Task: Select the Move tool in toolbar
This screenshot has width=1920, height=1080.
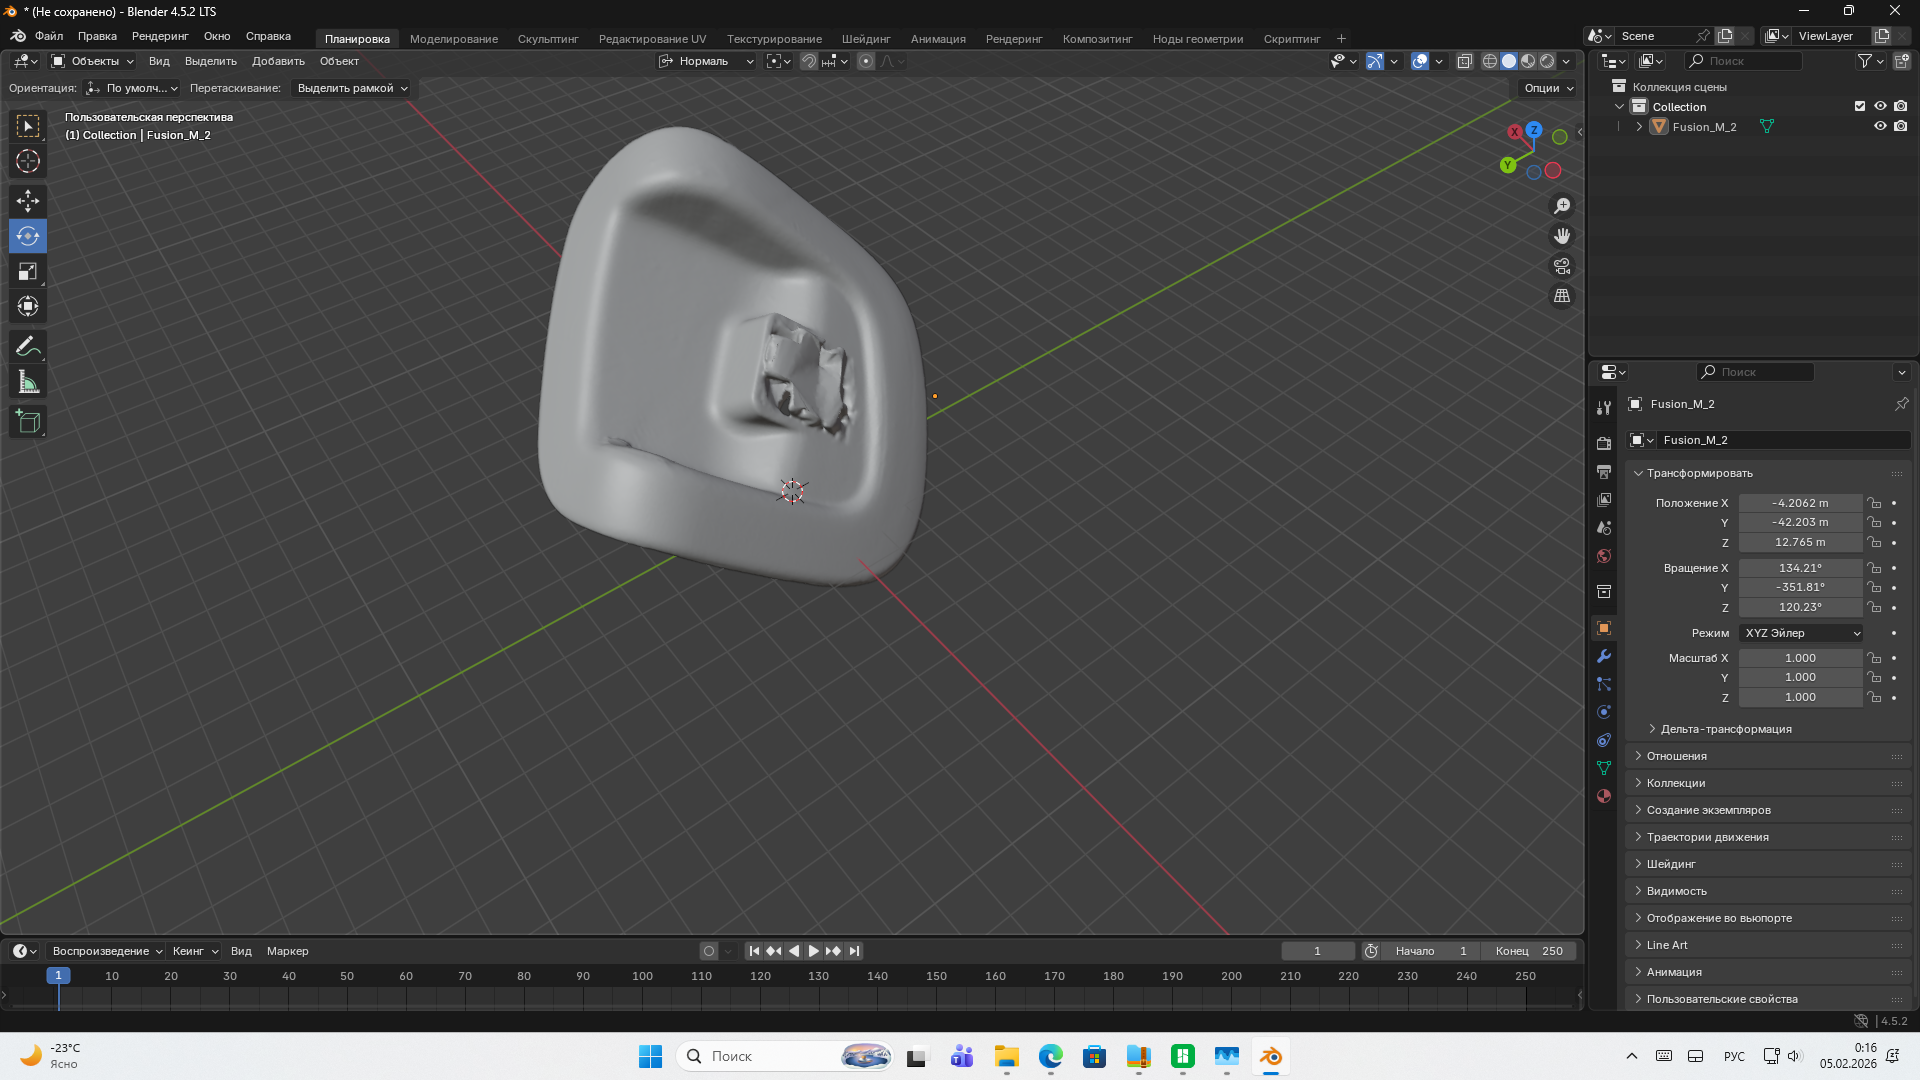Action: pyautogui.click(x=28, y=201)
